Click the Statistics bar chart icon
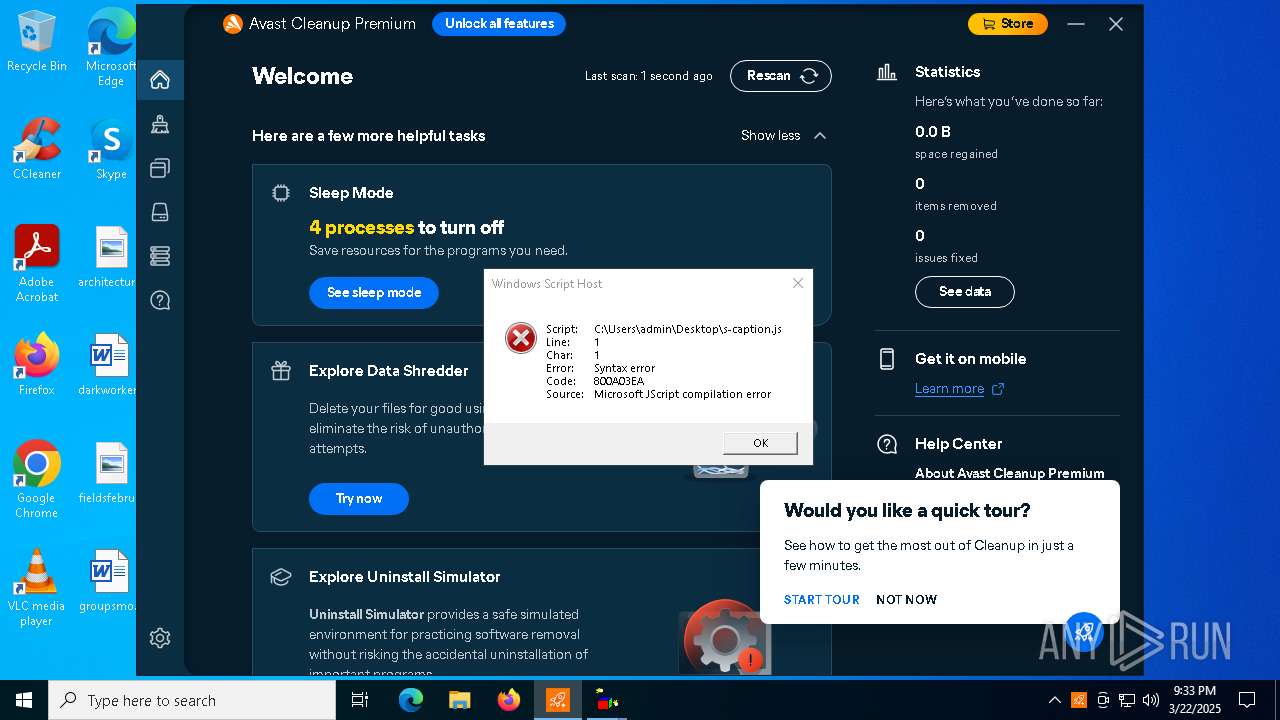Viewport: 1280px width, 720px height. [887, 72]
